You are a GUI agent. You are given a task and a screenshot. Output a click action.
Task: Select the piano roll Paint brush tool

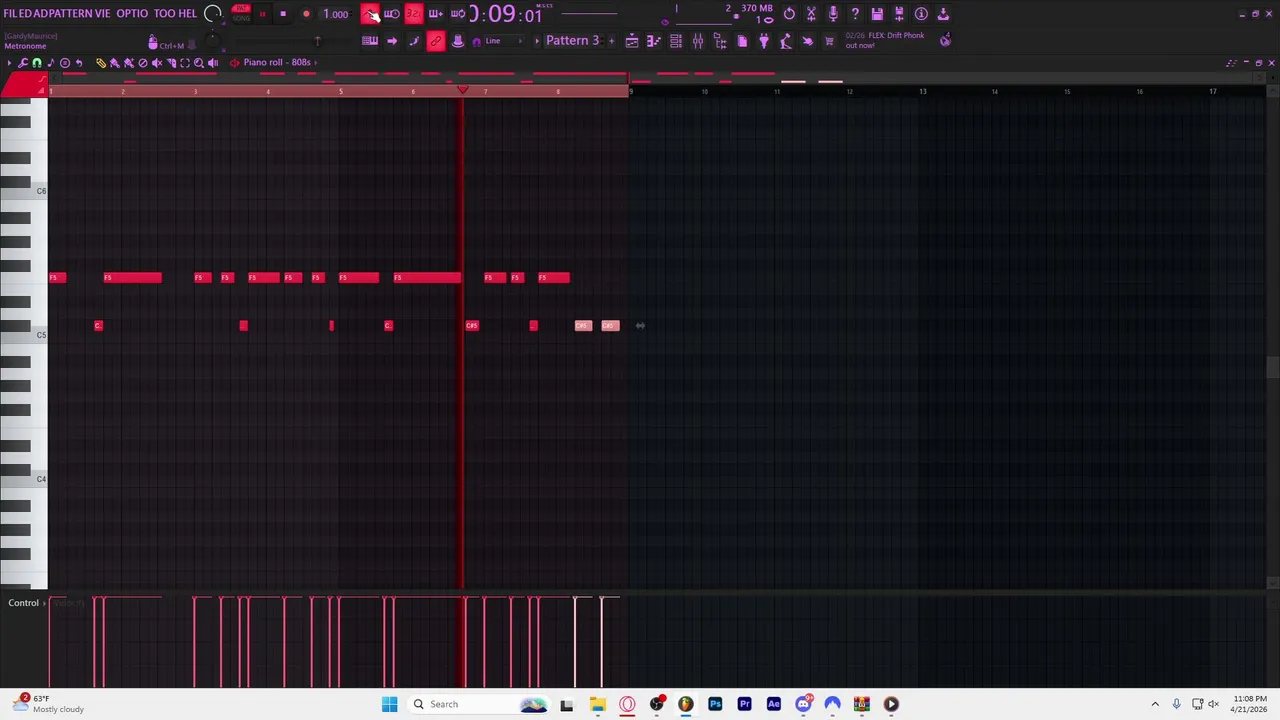[114, 62]
